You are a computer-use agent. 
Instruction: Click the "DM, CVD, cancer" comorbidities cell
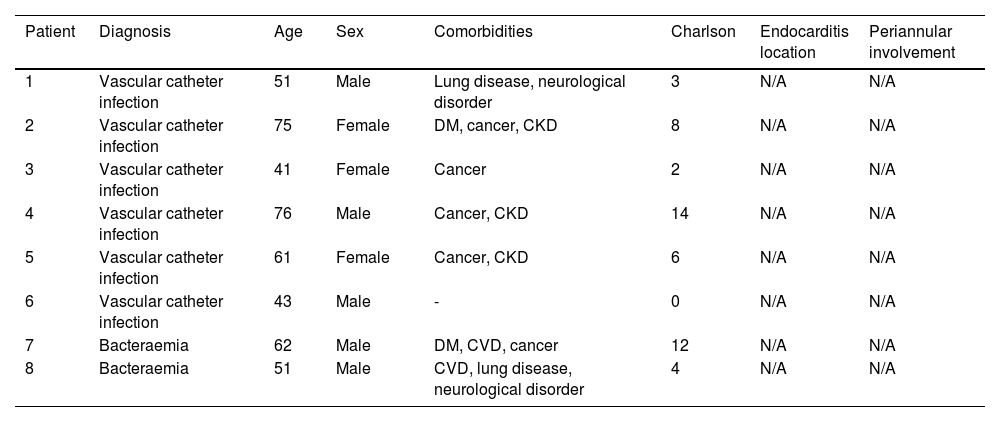tap(496, 346)
